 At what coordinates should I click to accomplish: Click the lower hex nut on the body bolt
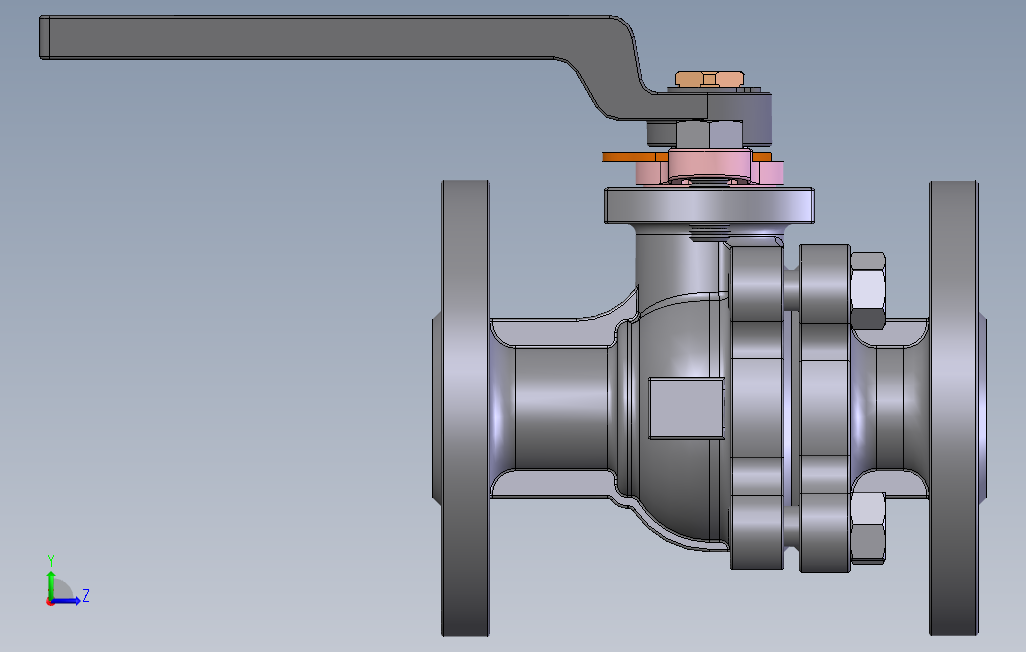pyautogui.click(x=868, y=528)
